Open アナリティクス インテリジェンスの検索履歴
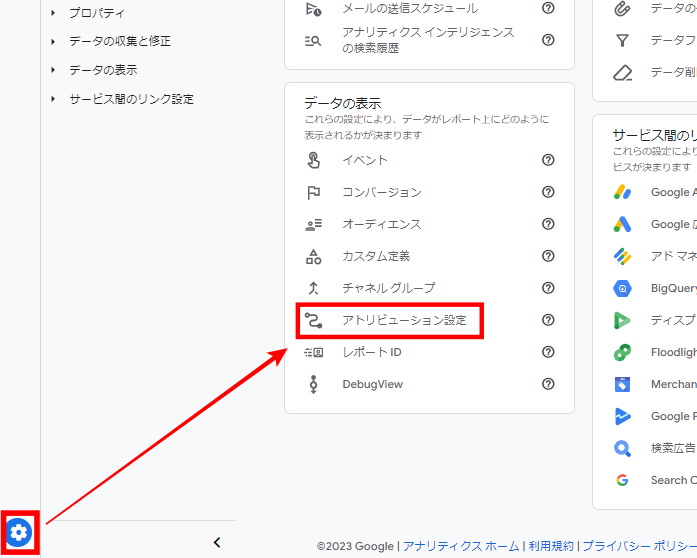Screen dimensions: 697x558 point(428,40)
